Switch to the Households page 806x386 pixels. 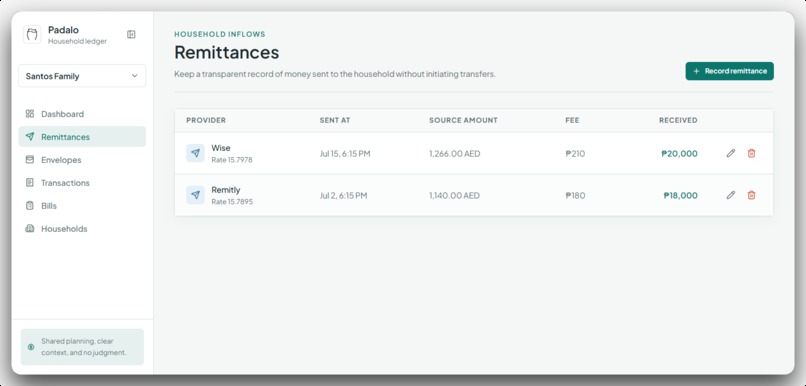point(82,229)
